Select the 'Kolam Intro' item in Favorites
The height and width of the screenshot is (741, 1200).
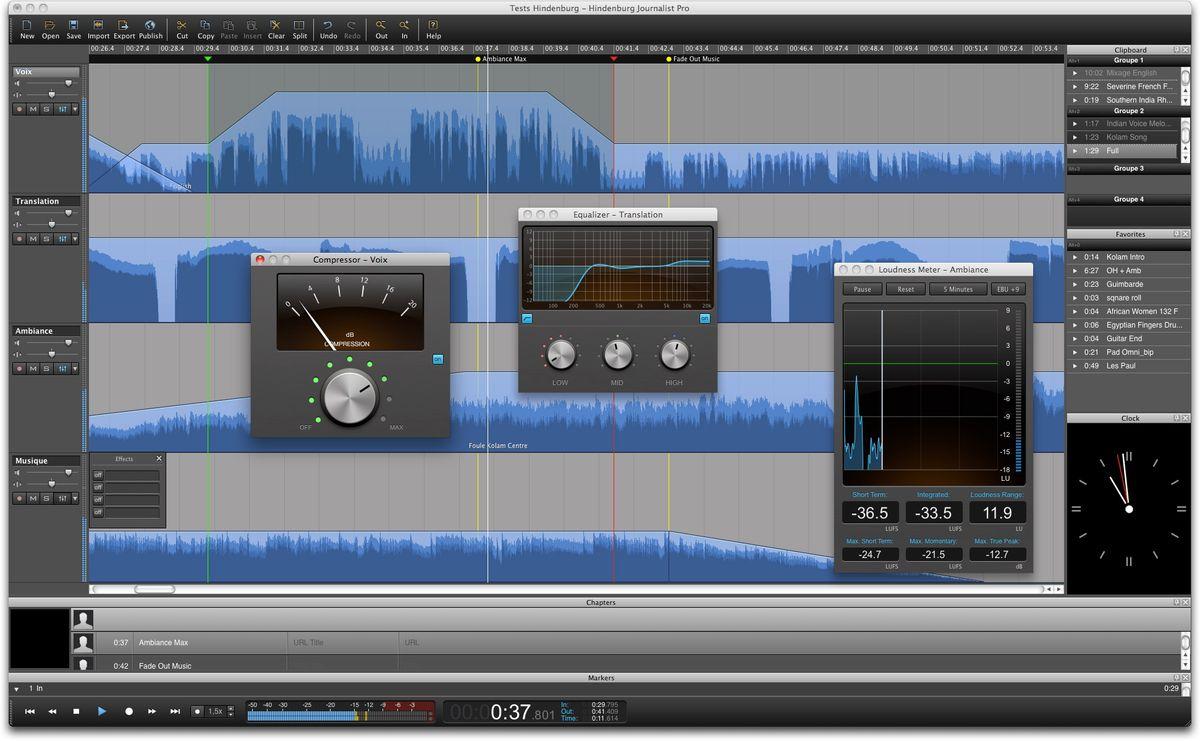pos(1125,257)
